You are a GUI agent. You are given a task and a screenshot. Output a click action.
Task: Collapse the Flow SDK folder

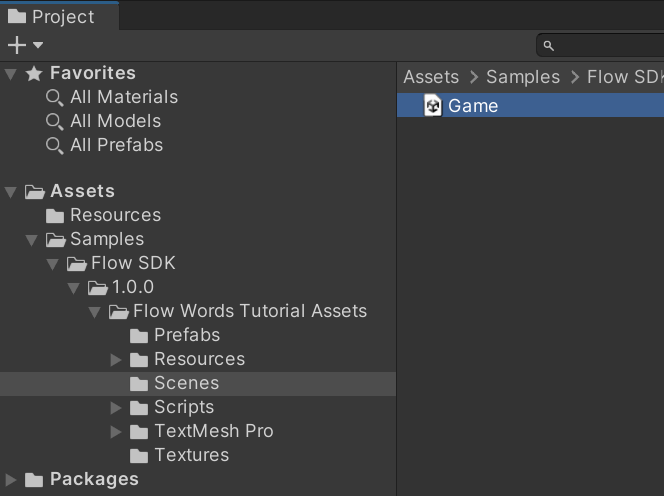pyautogui.click(x=53, y=263)
